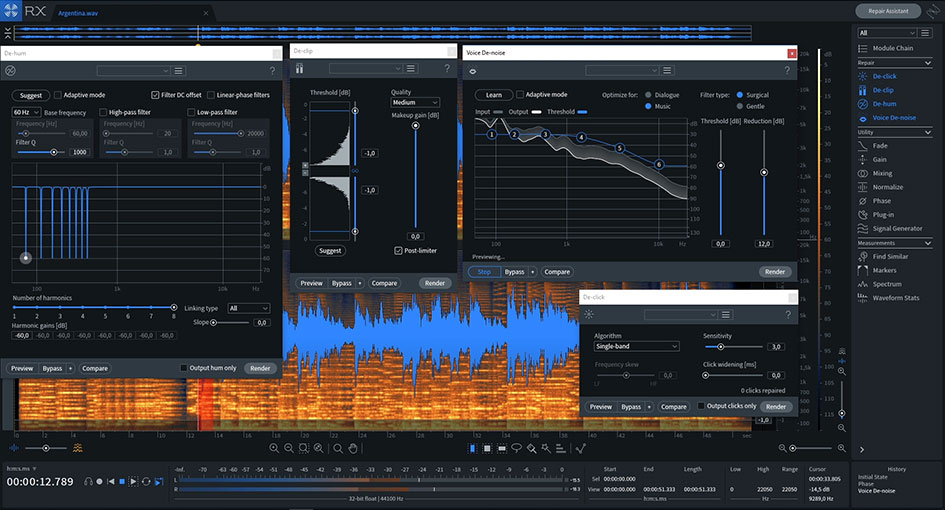
Task: Click the De-hum help question mark
Action: (272, 71)
